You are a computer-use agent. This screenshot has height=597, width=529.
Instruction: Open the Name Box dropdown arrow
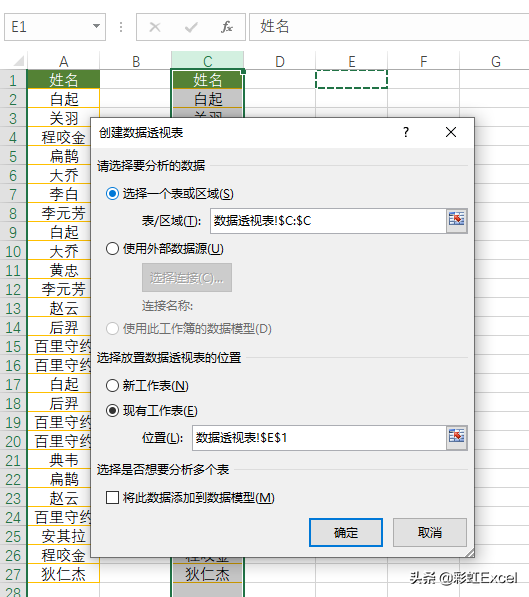(96, 26)
